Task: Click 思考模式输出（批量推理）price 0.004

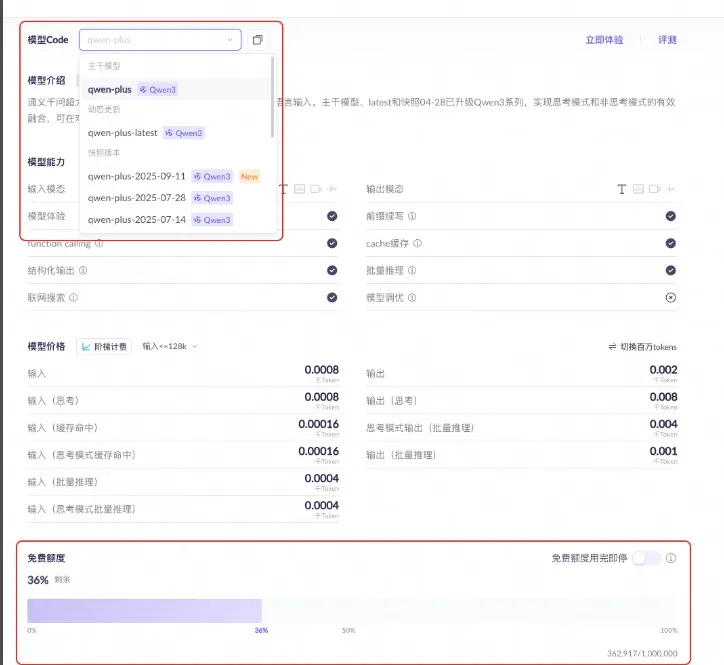Action: 664,424
